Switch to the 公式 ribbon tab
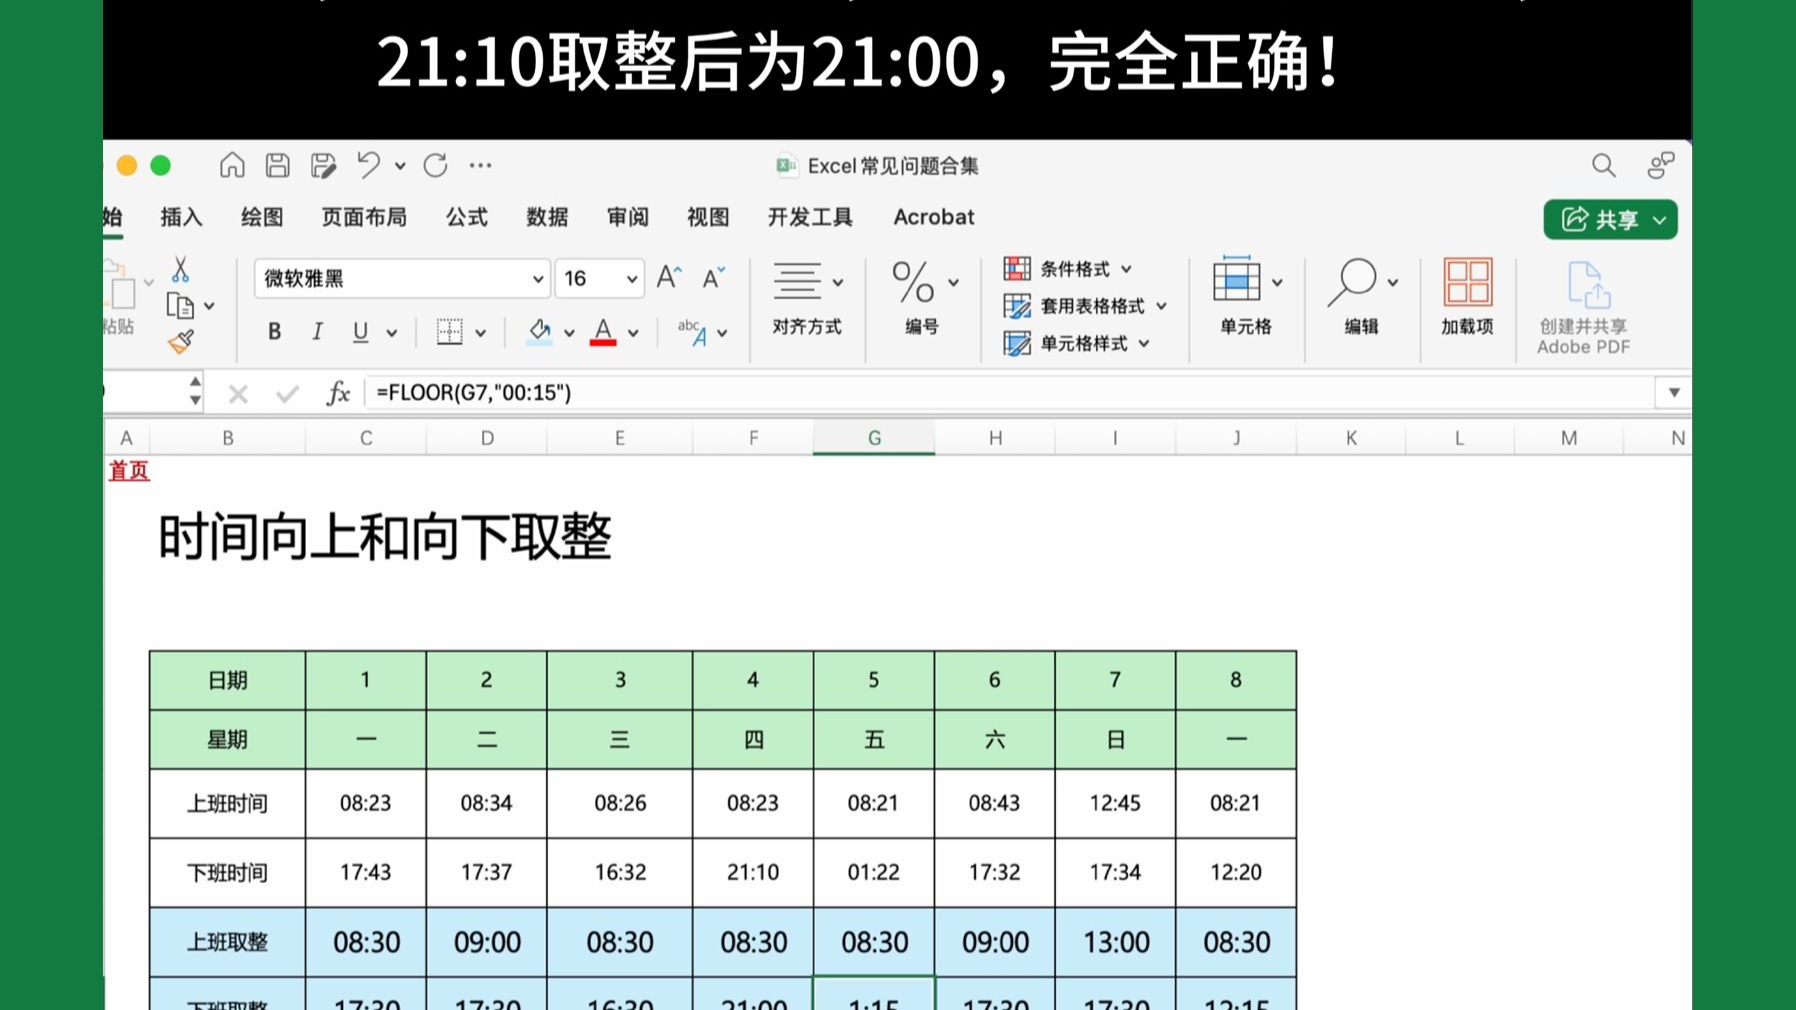Screen dimensions: 1796x1010 pyautogui.click(x=466, y=217)
